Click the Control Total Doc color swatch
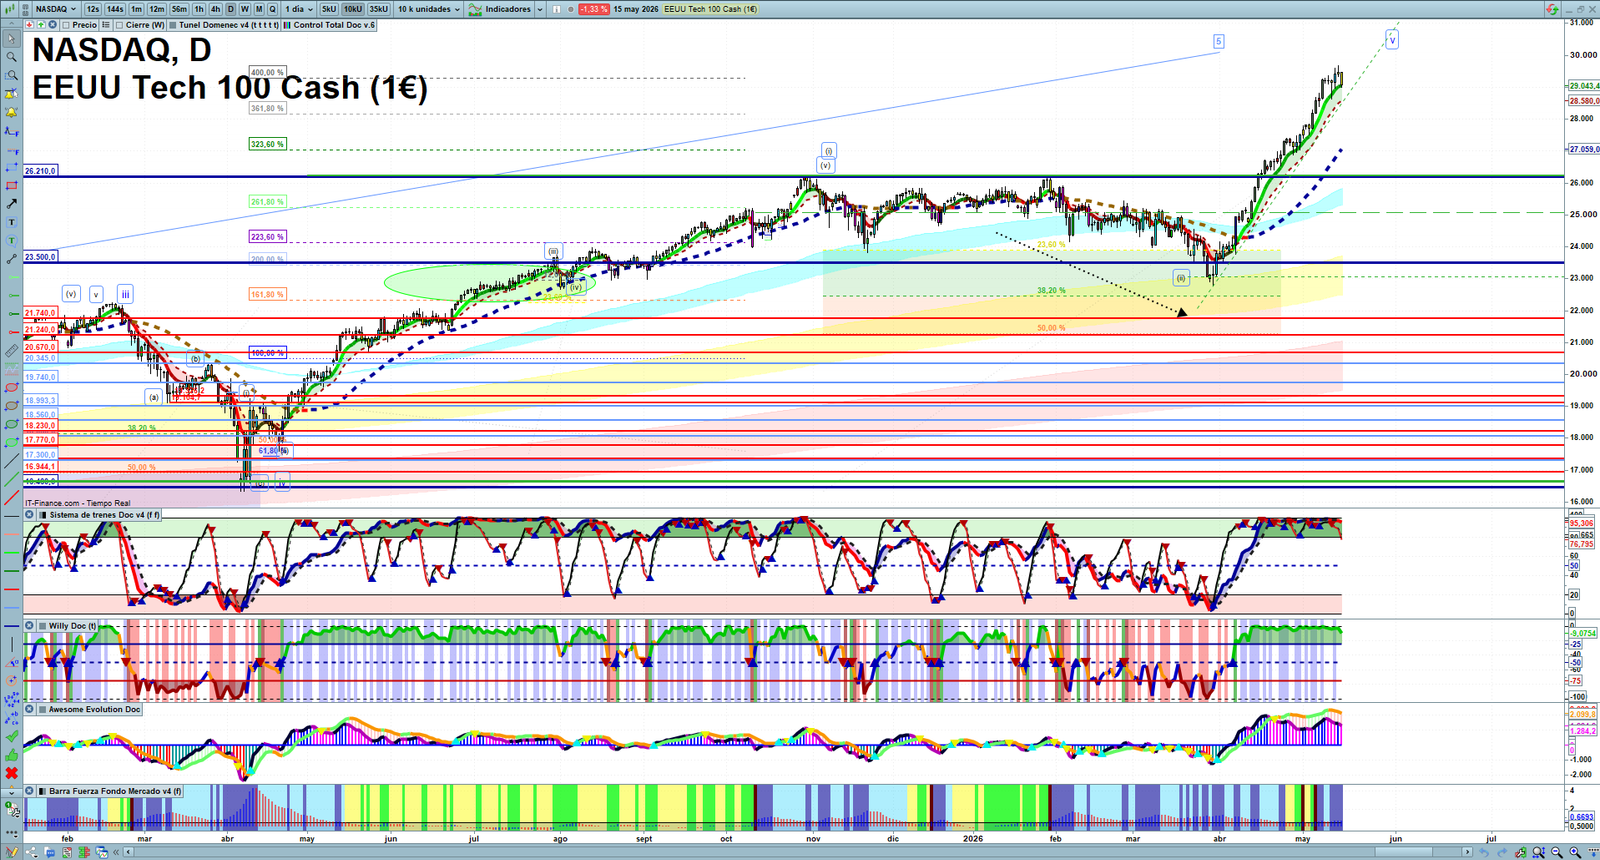Viewport: 1600px width, 860px height. (x=287, y=25)
